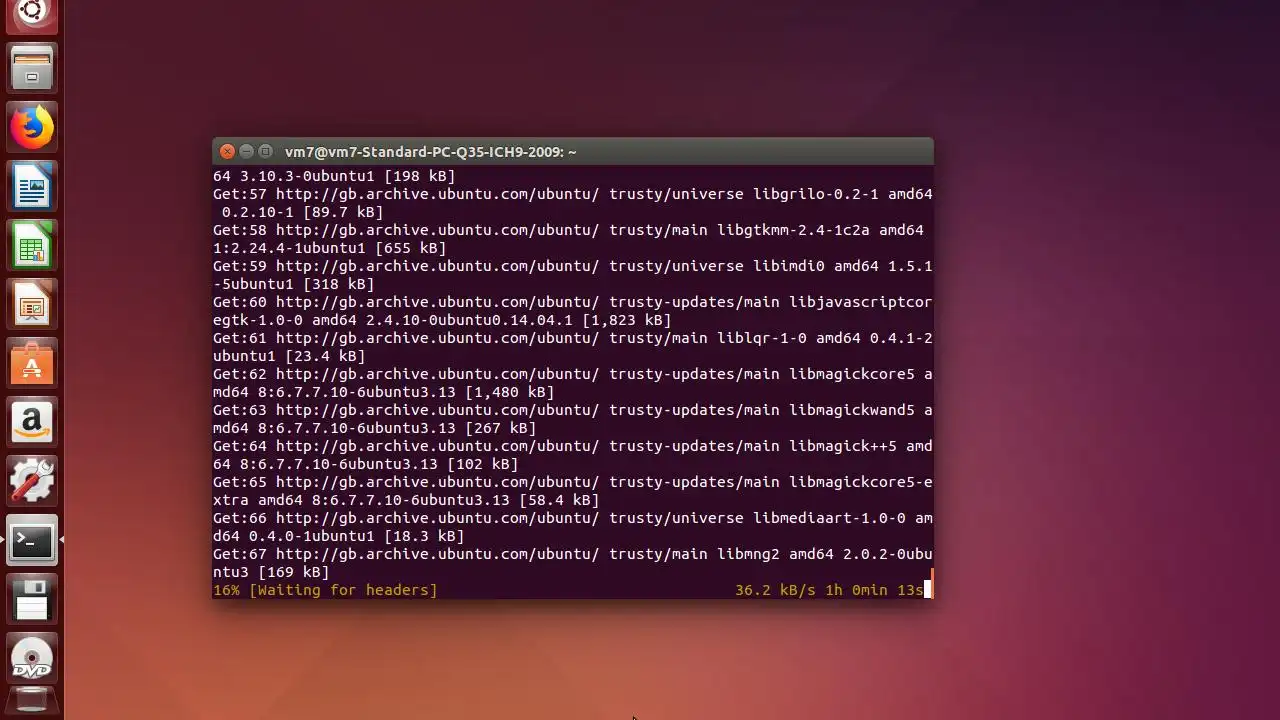
Task: Click the Get:59 libimdi0 line
Action: click(573, 266)
